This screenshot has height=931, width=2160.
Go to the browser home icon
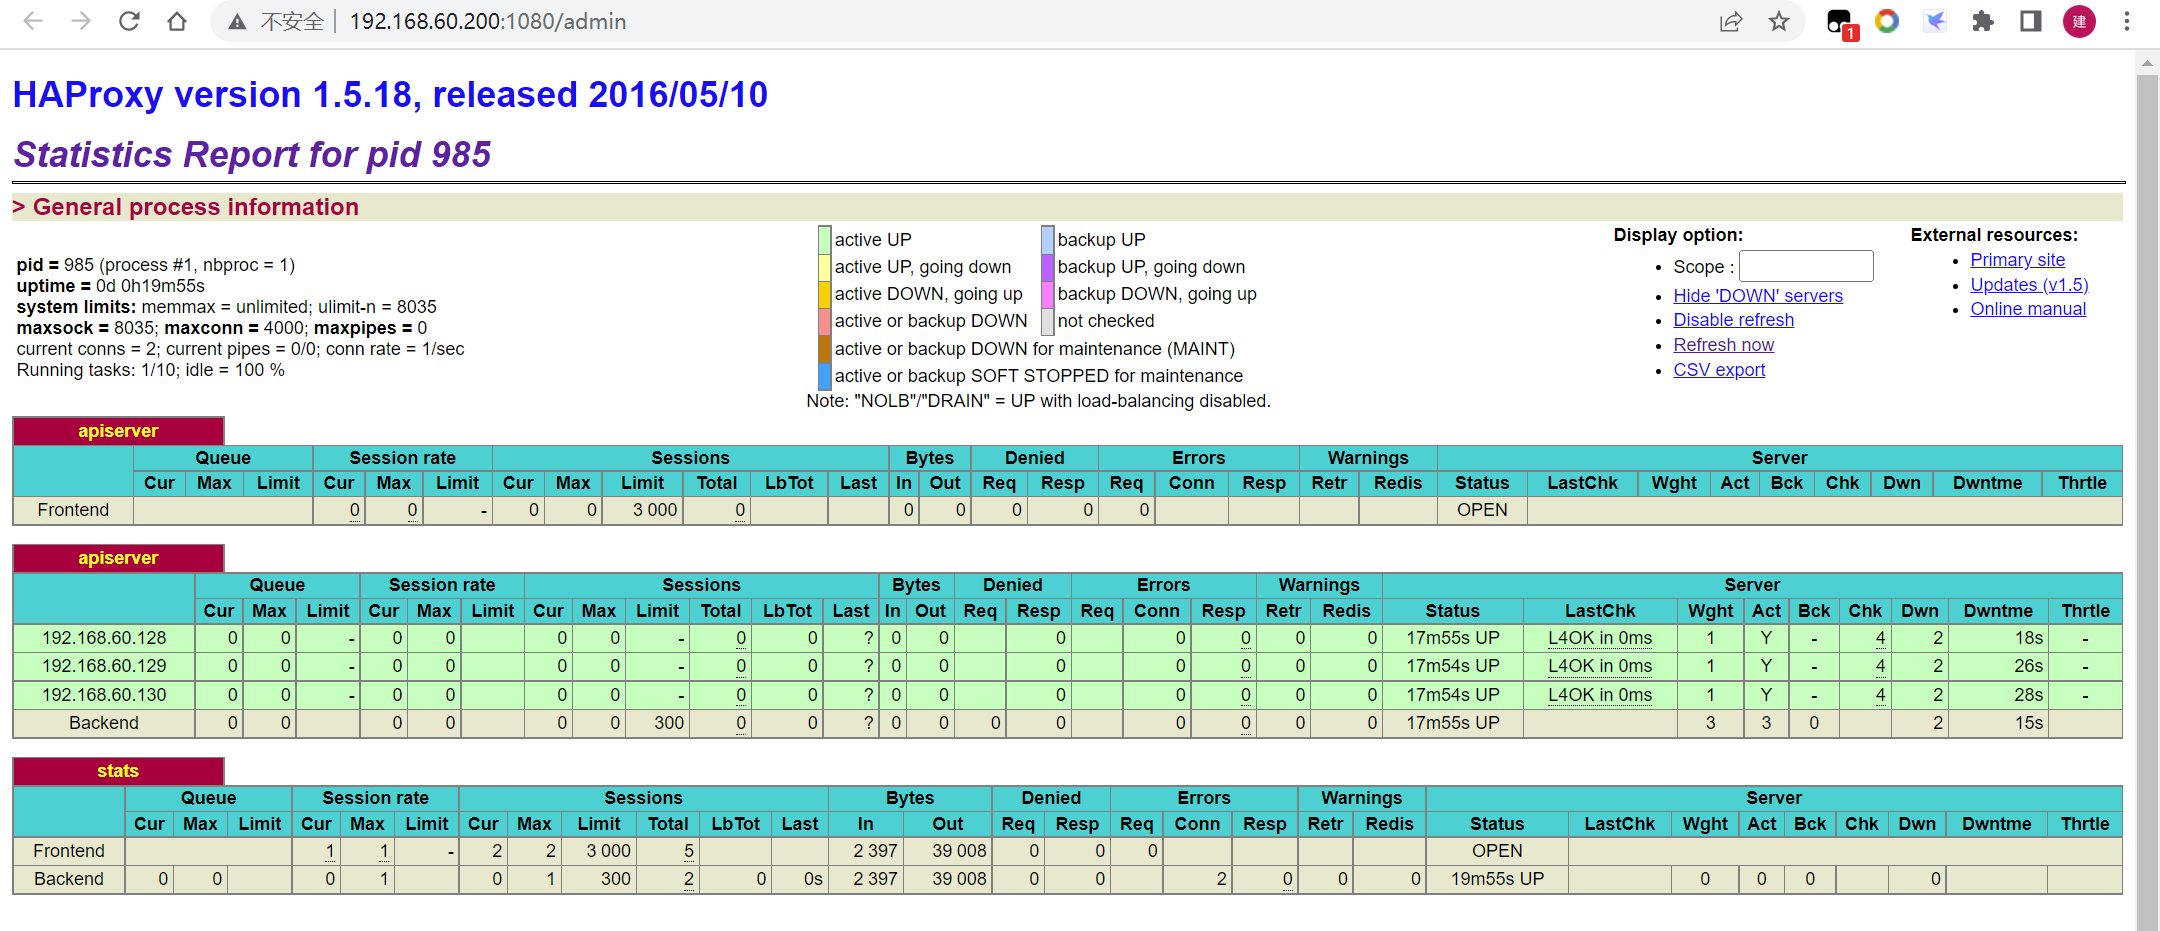click(177, 21)
